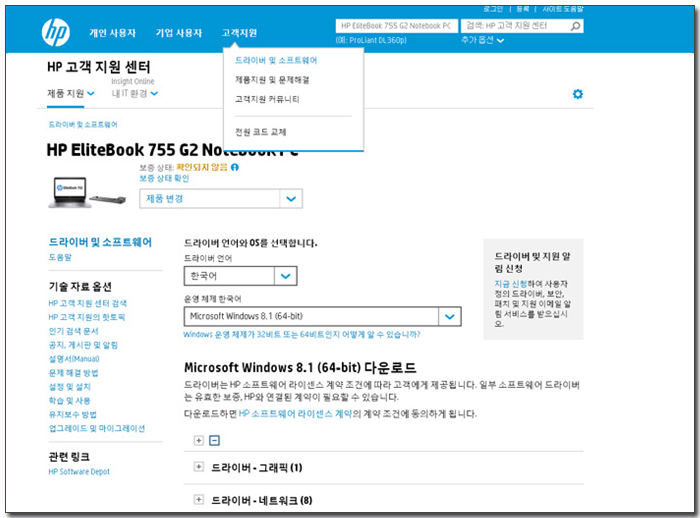Click the 32비트 또는 64비트 help link
This screenshot has width=700, height=518.
[x=302, y=334]
